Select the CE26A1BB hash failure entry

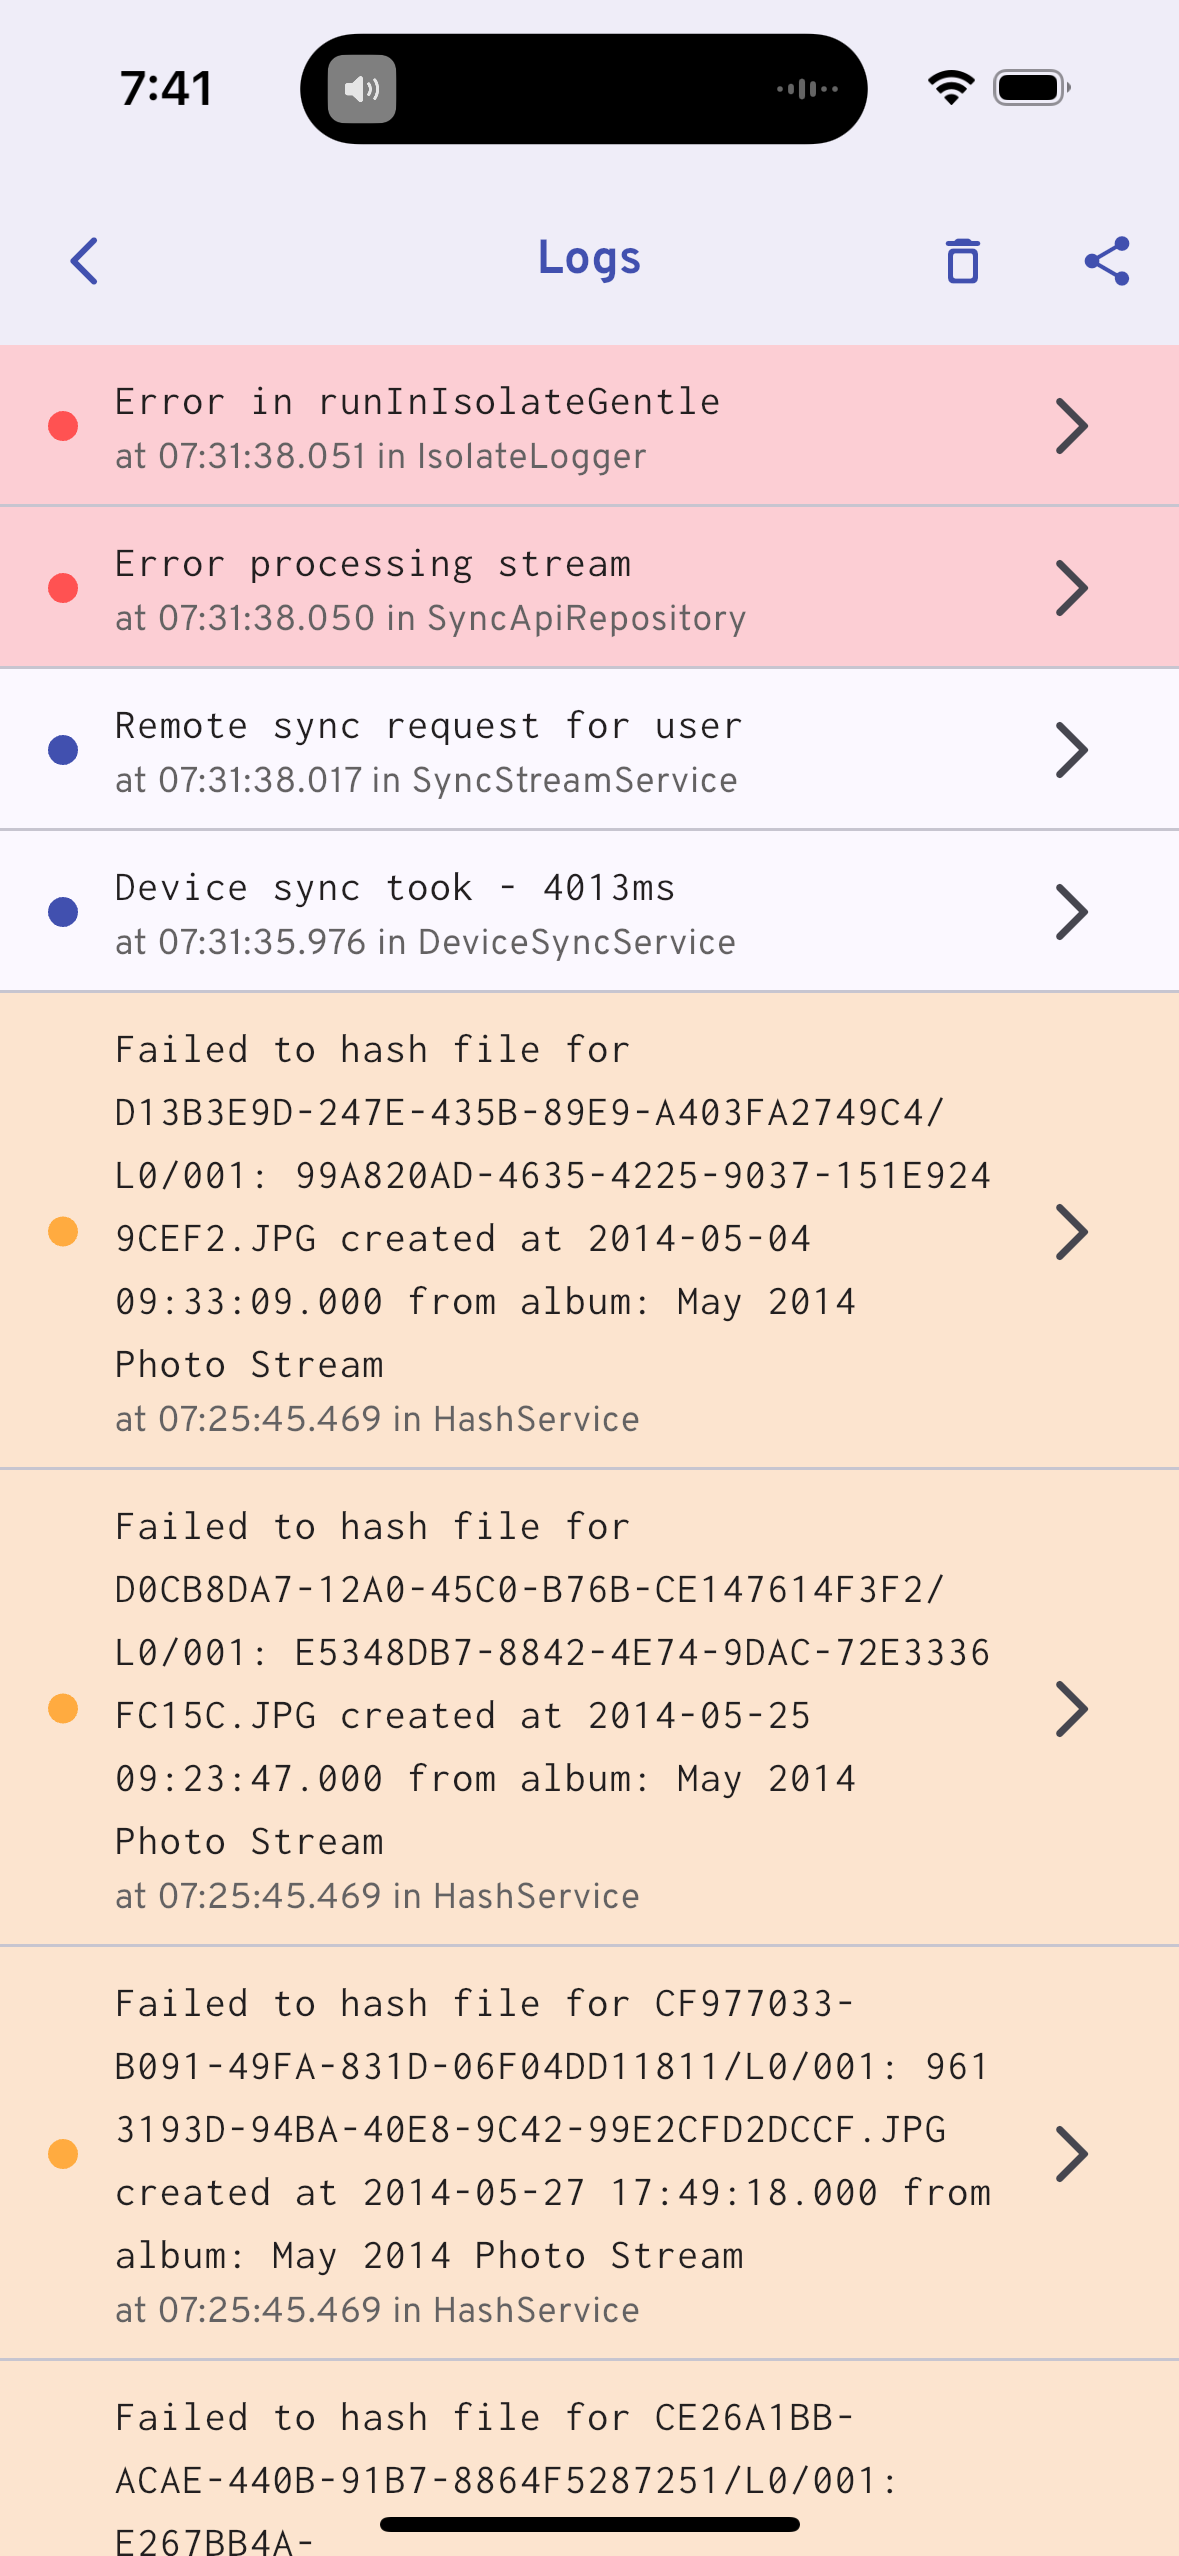coord(500,2450)
